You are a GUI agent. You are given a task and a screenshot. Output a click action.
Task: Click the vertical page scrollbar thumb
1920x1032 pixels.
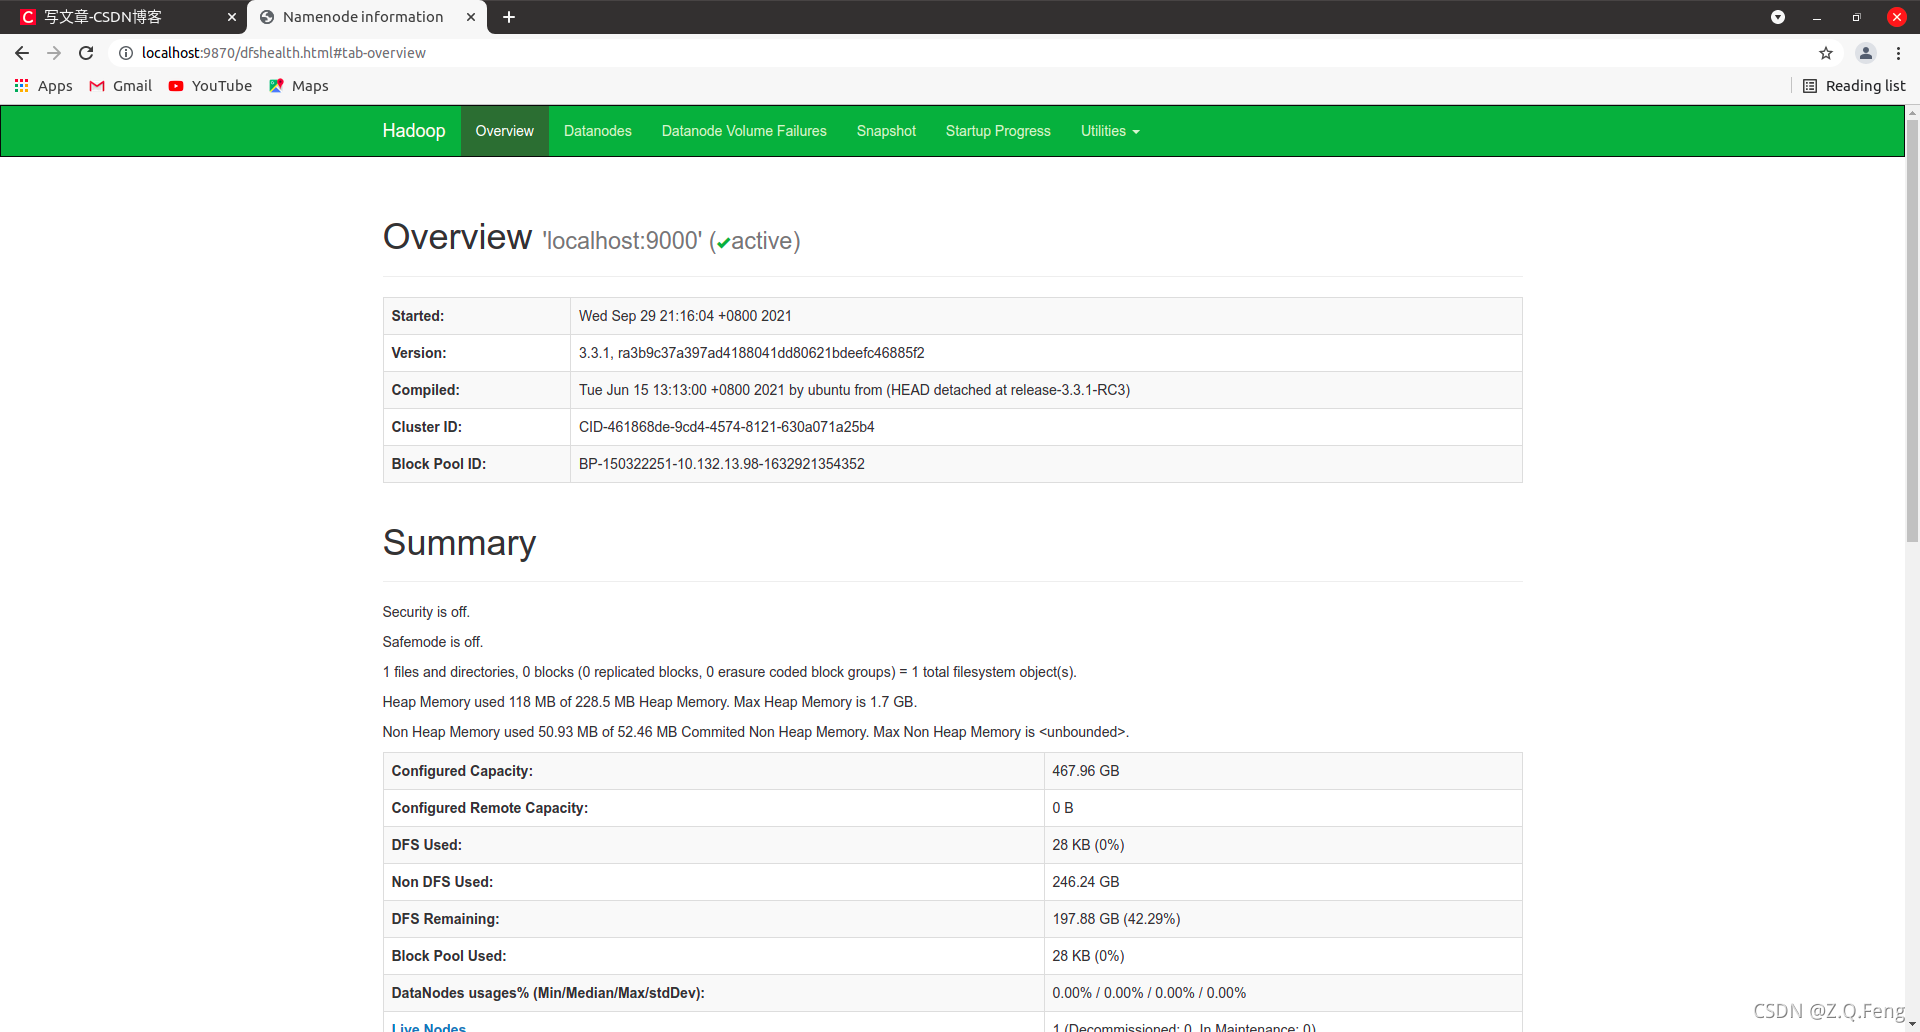(x=1912, y=330)
